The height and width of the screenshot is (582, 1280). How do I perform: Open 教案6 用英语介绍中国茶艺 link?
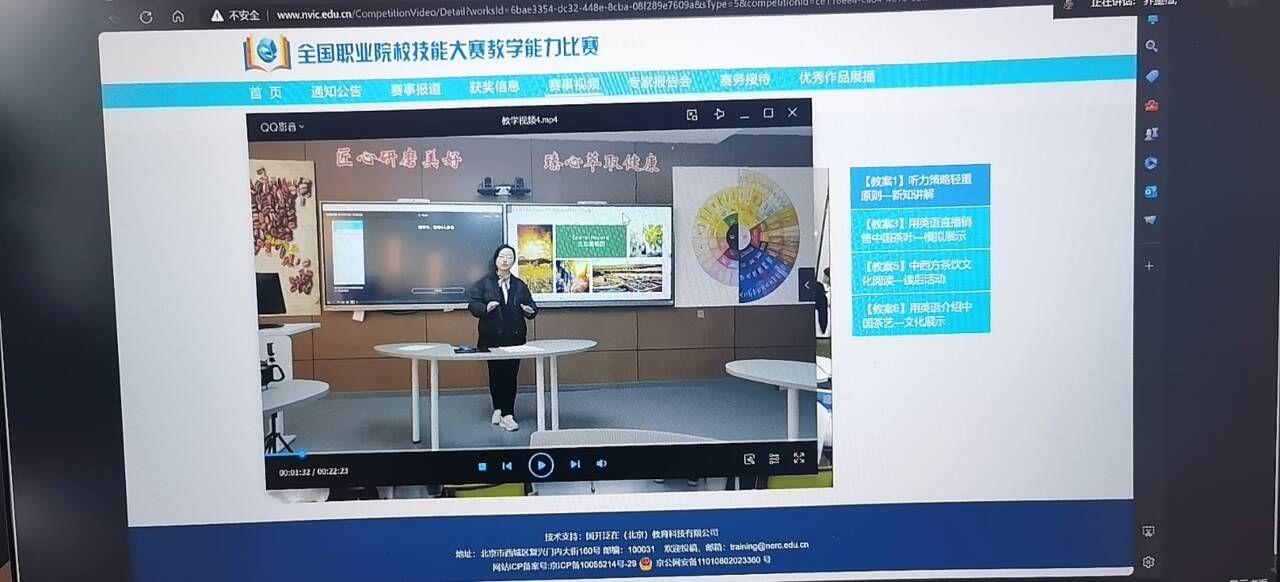point(919,314)
